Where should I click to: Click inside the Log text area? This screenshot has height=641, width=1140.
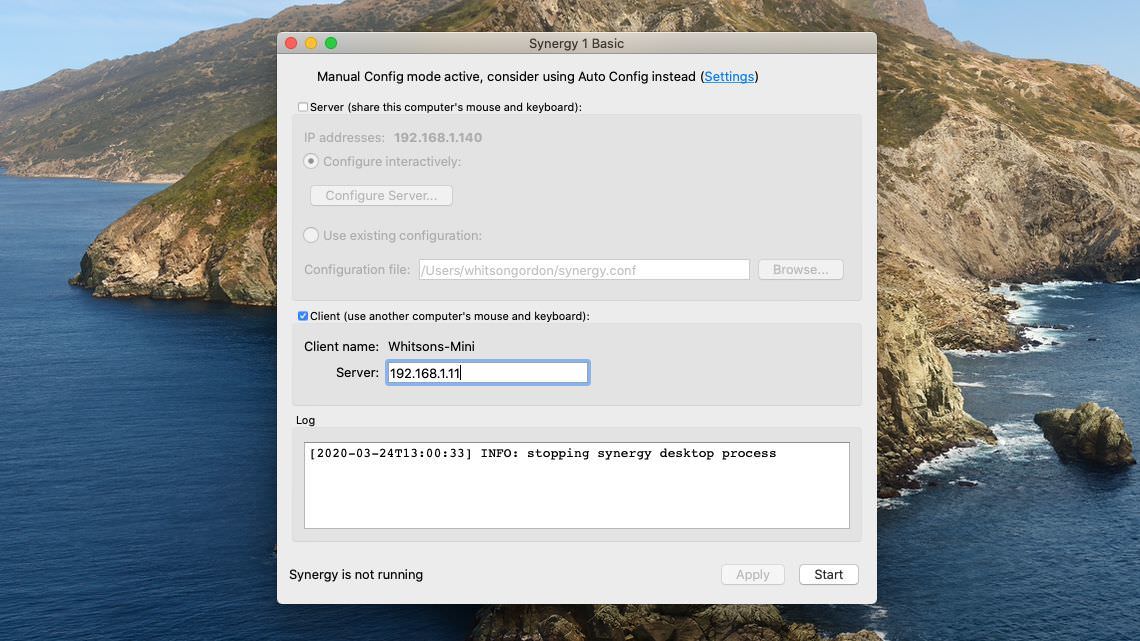[x=577, y=485]
